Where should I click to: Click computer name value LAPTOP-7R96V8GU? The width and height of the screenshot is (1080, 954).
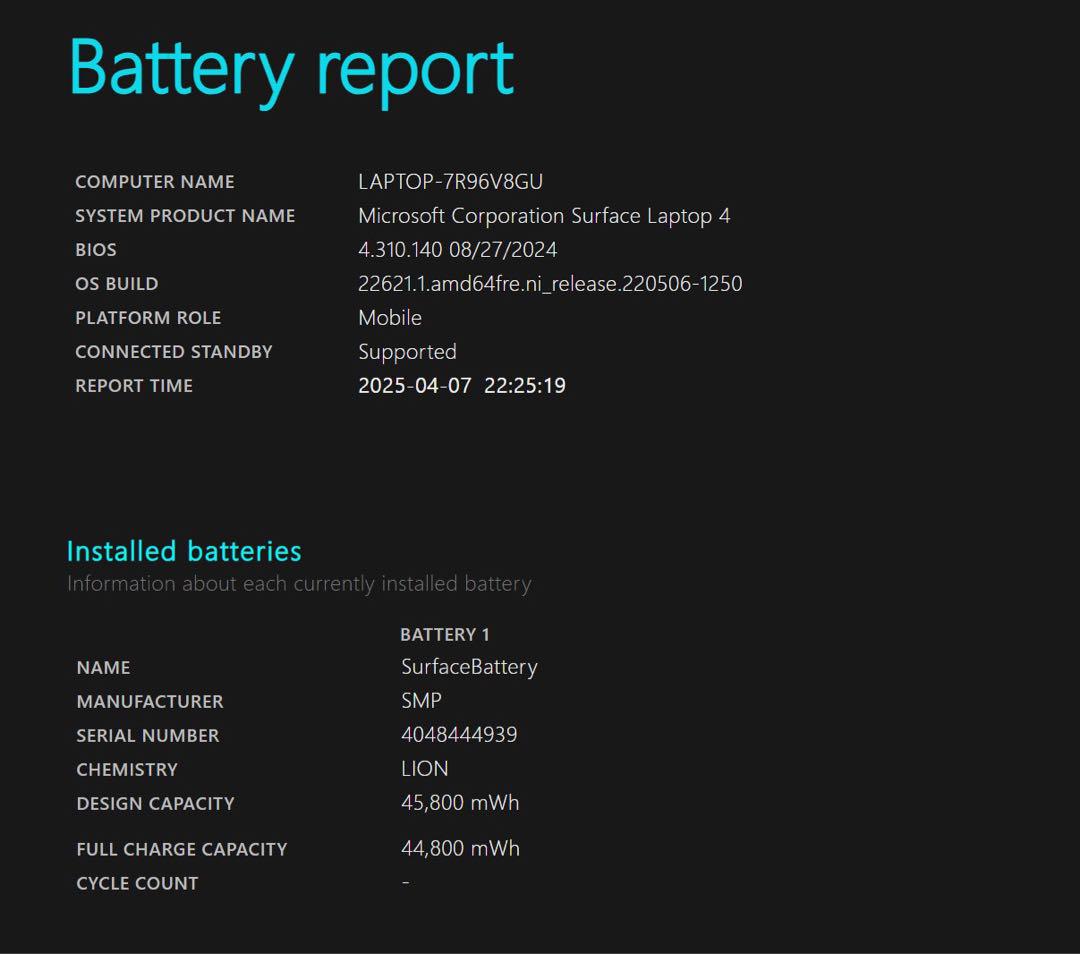450,182
